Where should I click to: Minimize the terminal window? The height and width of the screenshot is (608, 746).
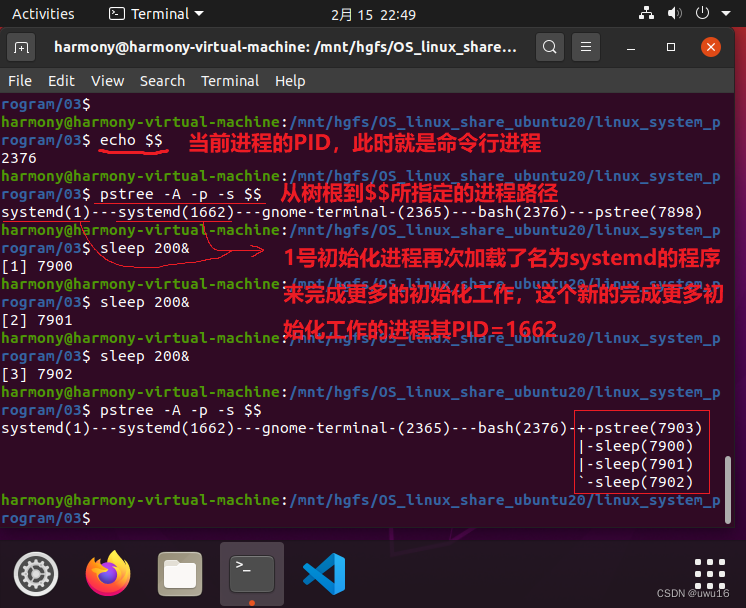click(x=631, y=48)
